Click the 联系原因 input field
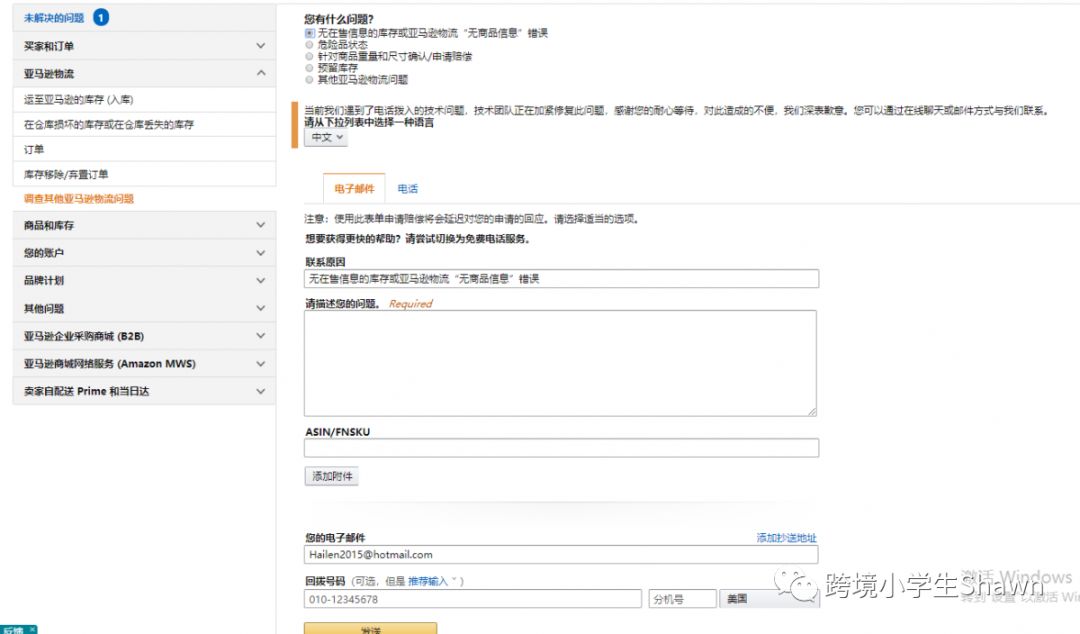 coord(561,278)
